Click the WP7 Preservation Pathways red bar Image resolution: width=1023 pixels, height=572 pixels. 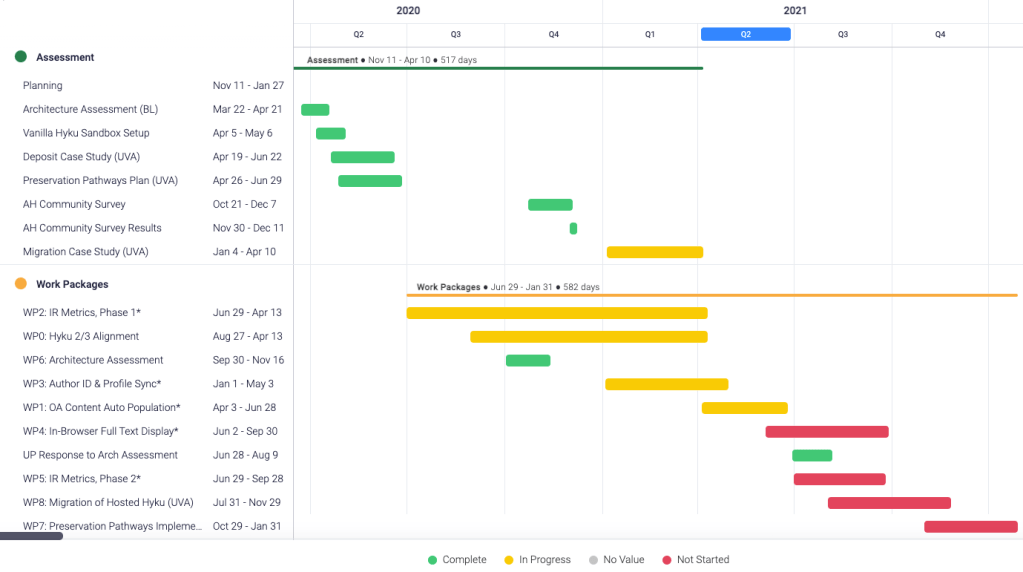click(x=970, y=526)
